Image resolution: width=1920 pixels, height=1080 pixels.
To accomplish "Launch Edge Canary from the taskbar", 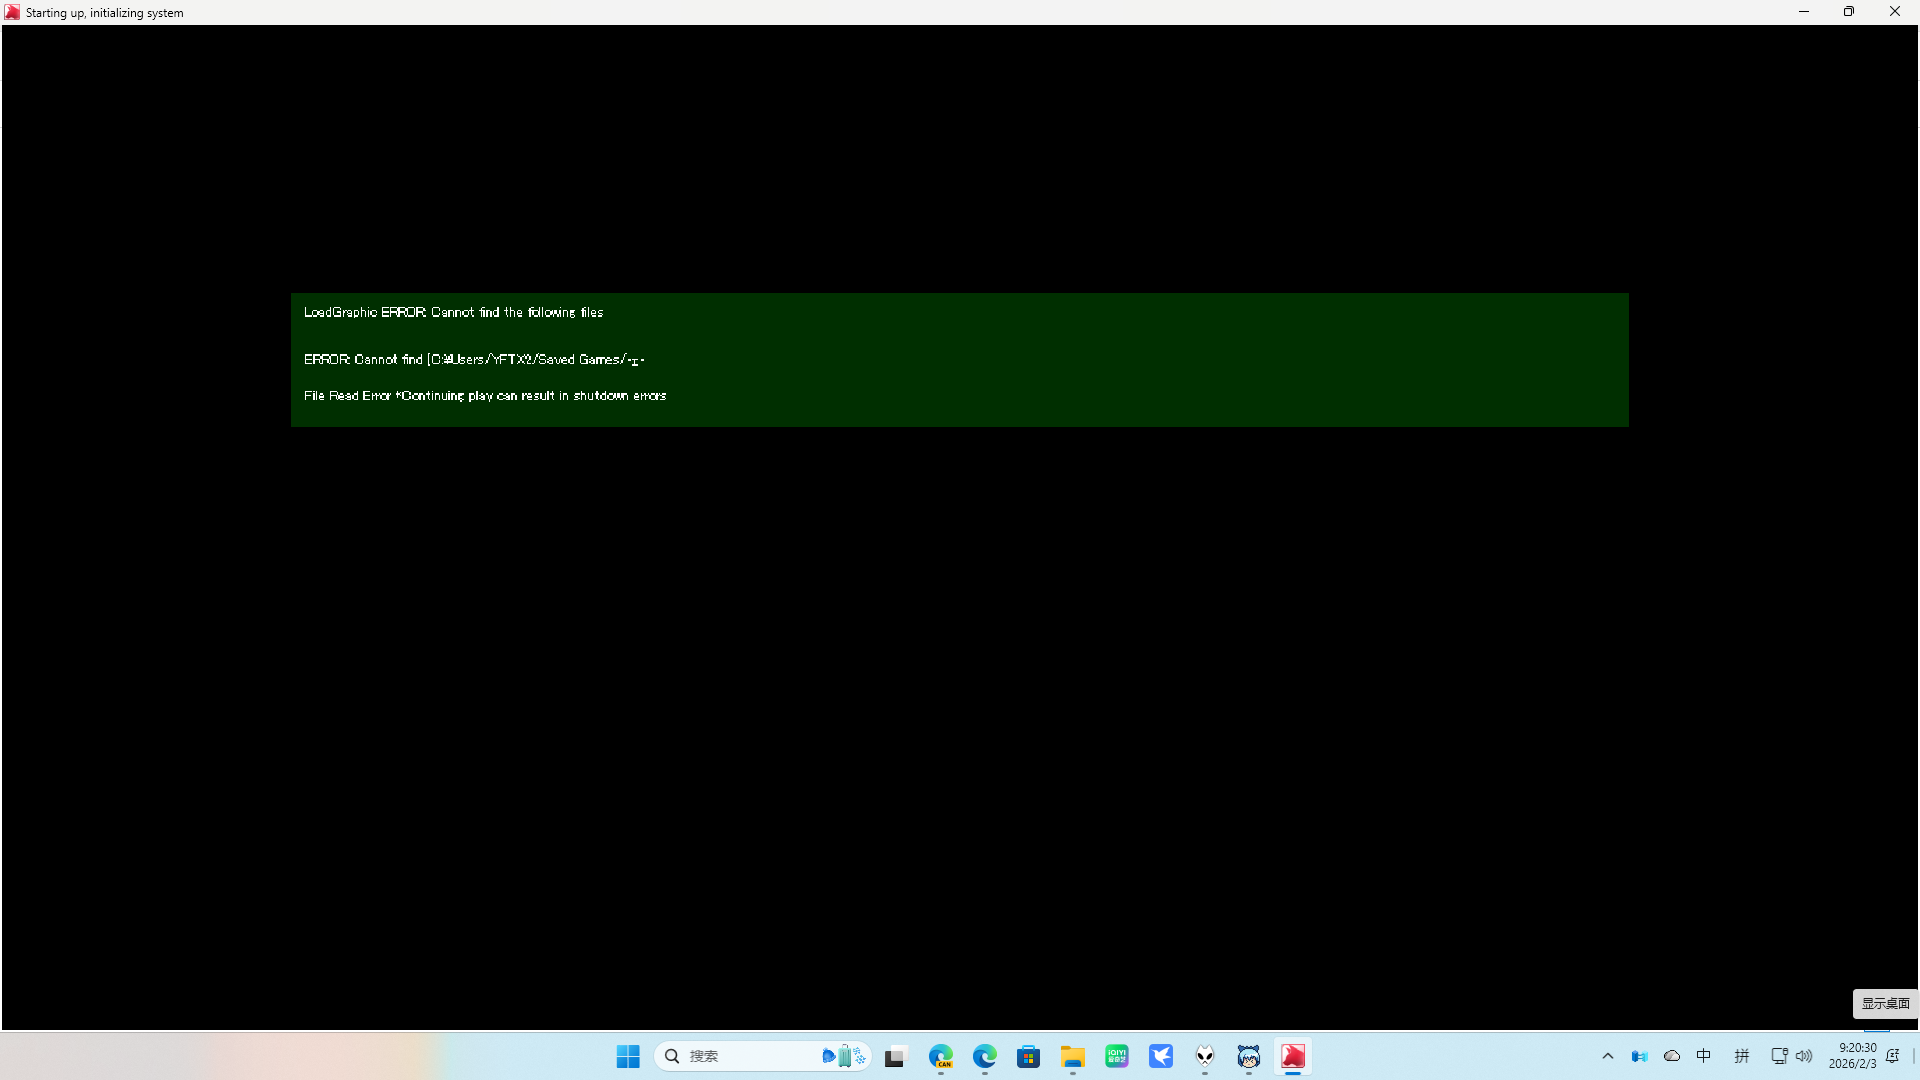I will 941,1056.
